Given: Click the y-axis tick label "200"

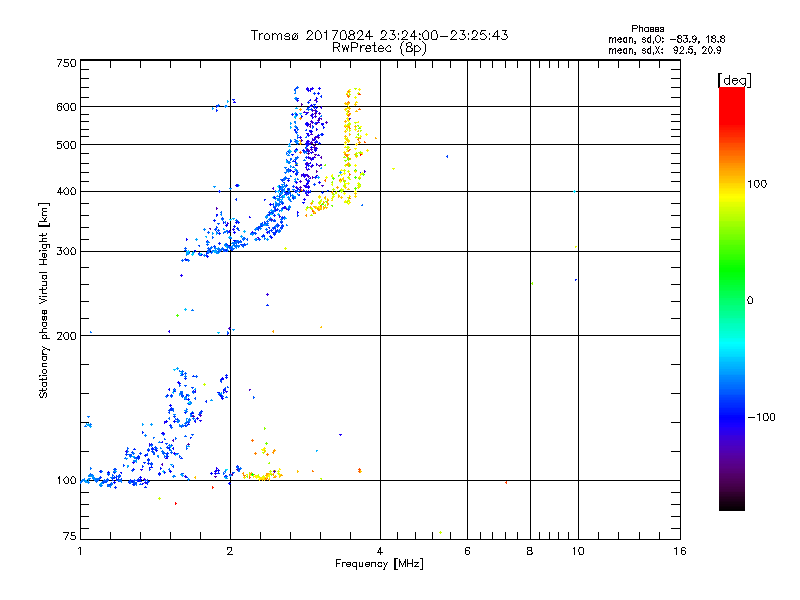Looking at the screenshot, I should coord(66,336).
